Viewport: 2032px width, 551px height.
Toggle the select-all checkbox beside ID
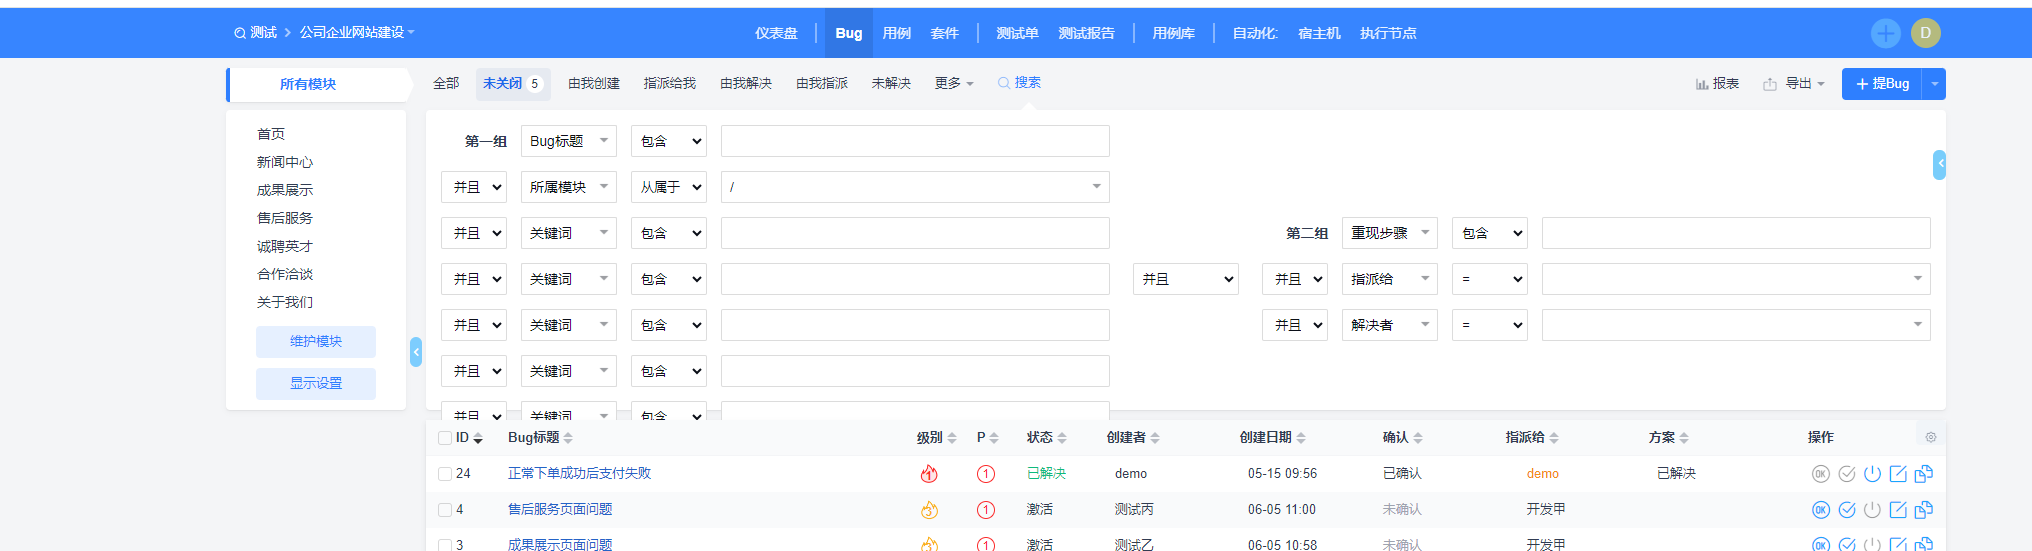pyautogui.click(x=445, y=438)
